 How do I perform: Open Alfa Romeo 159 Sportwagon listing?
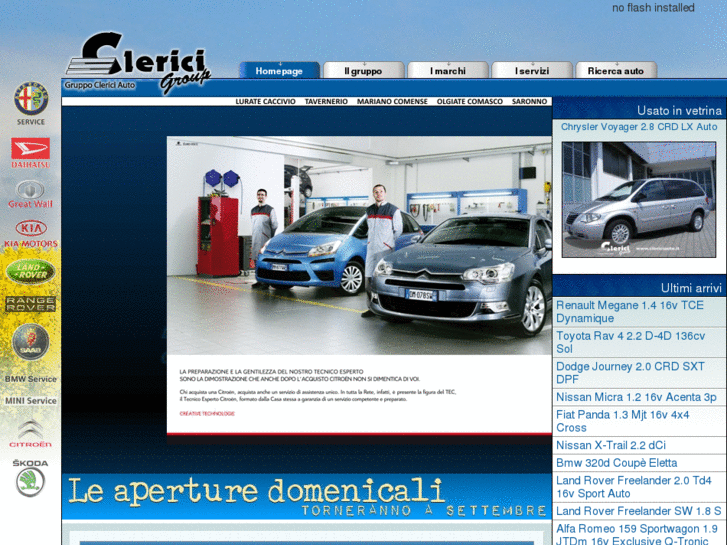pyautogui.click(x=637, y=534)
